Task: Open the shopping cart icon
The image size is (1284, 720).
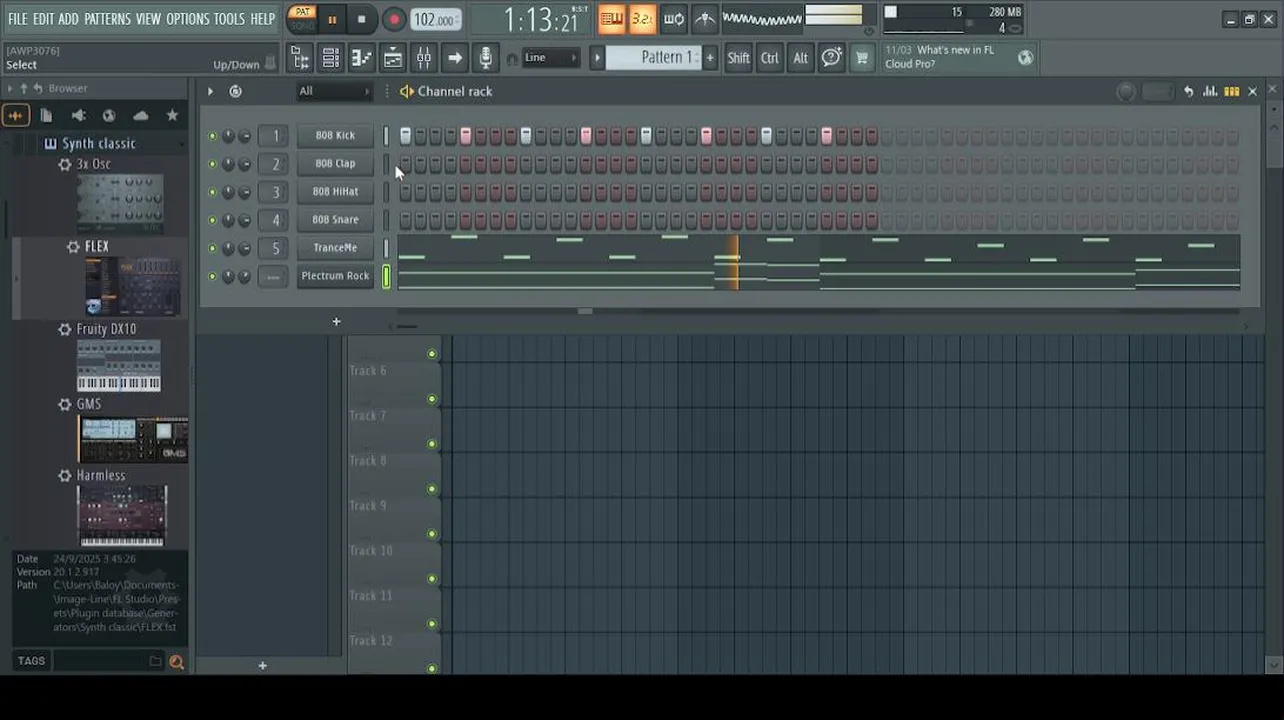Action: tap(861, 58)
